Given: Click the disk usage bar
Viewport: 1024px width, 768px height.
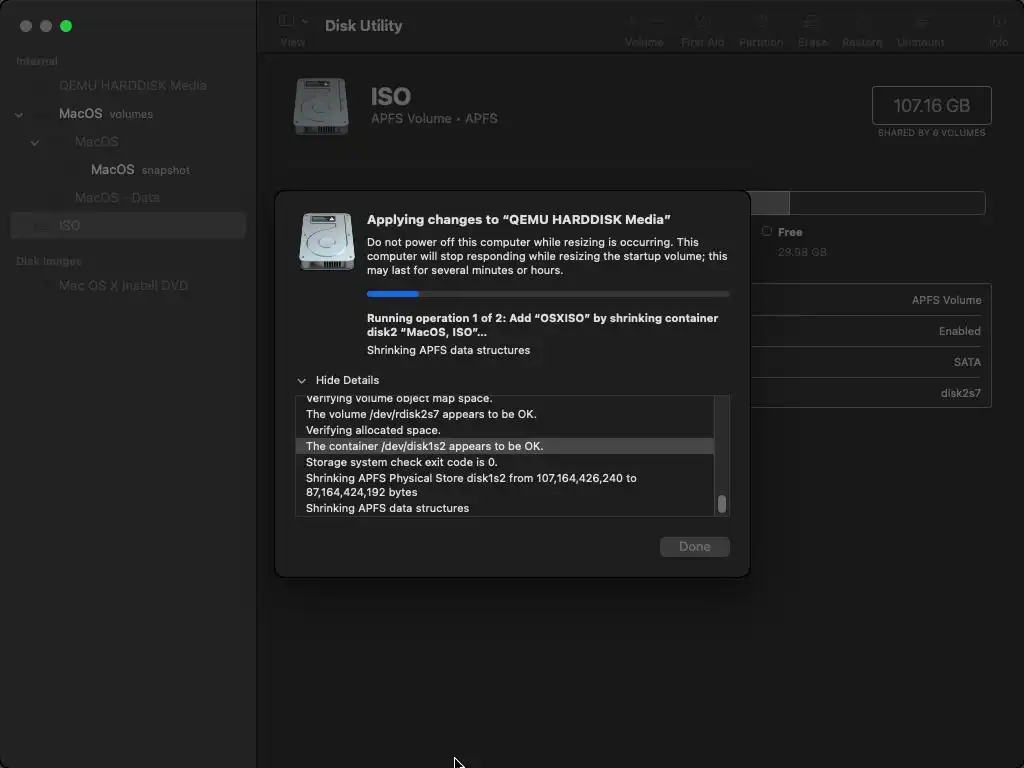Looking at the screenshot, I should pyautogui.click(x=867, y=203).
